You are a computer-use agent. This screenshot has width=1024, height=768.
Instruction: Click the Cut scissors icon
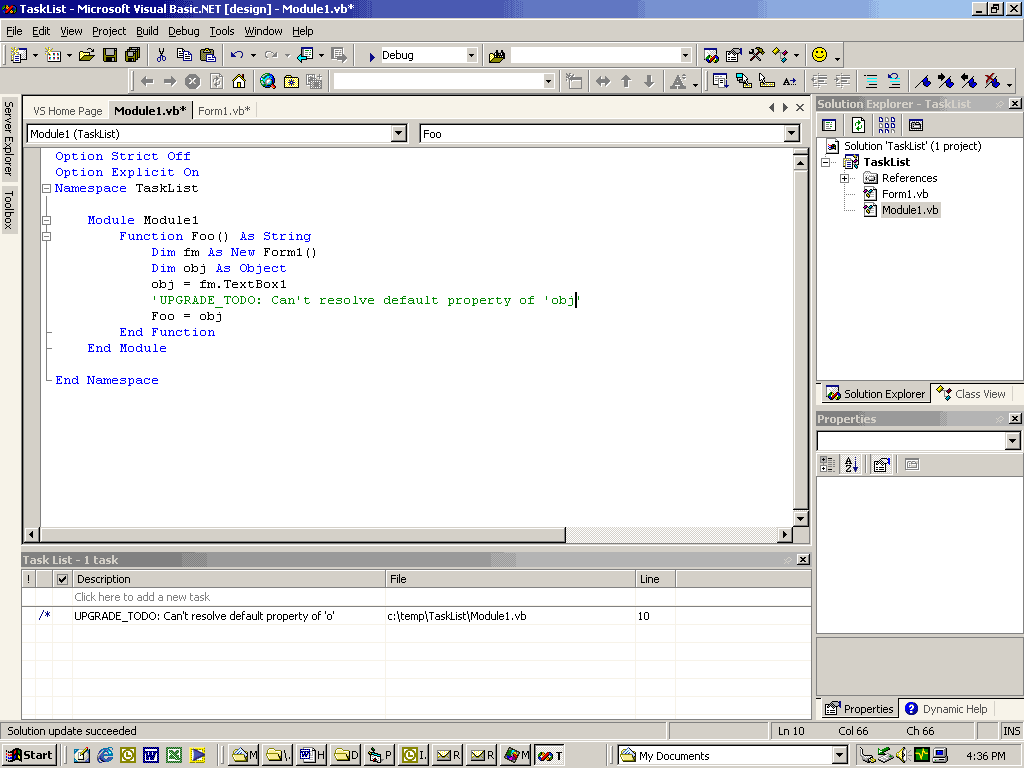(x=160, y=55)
